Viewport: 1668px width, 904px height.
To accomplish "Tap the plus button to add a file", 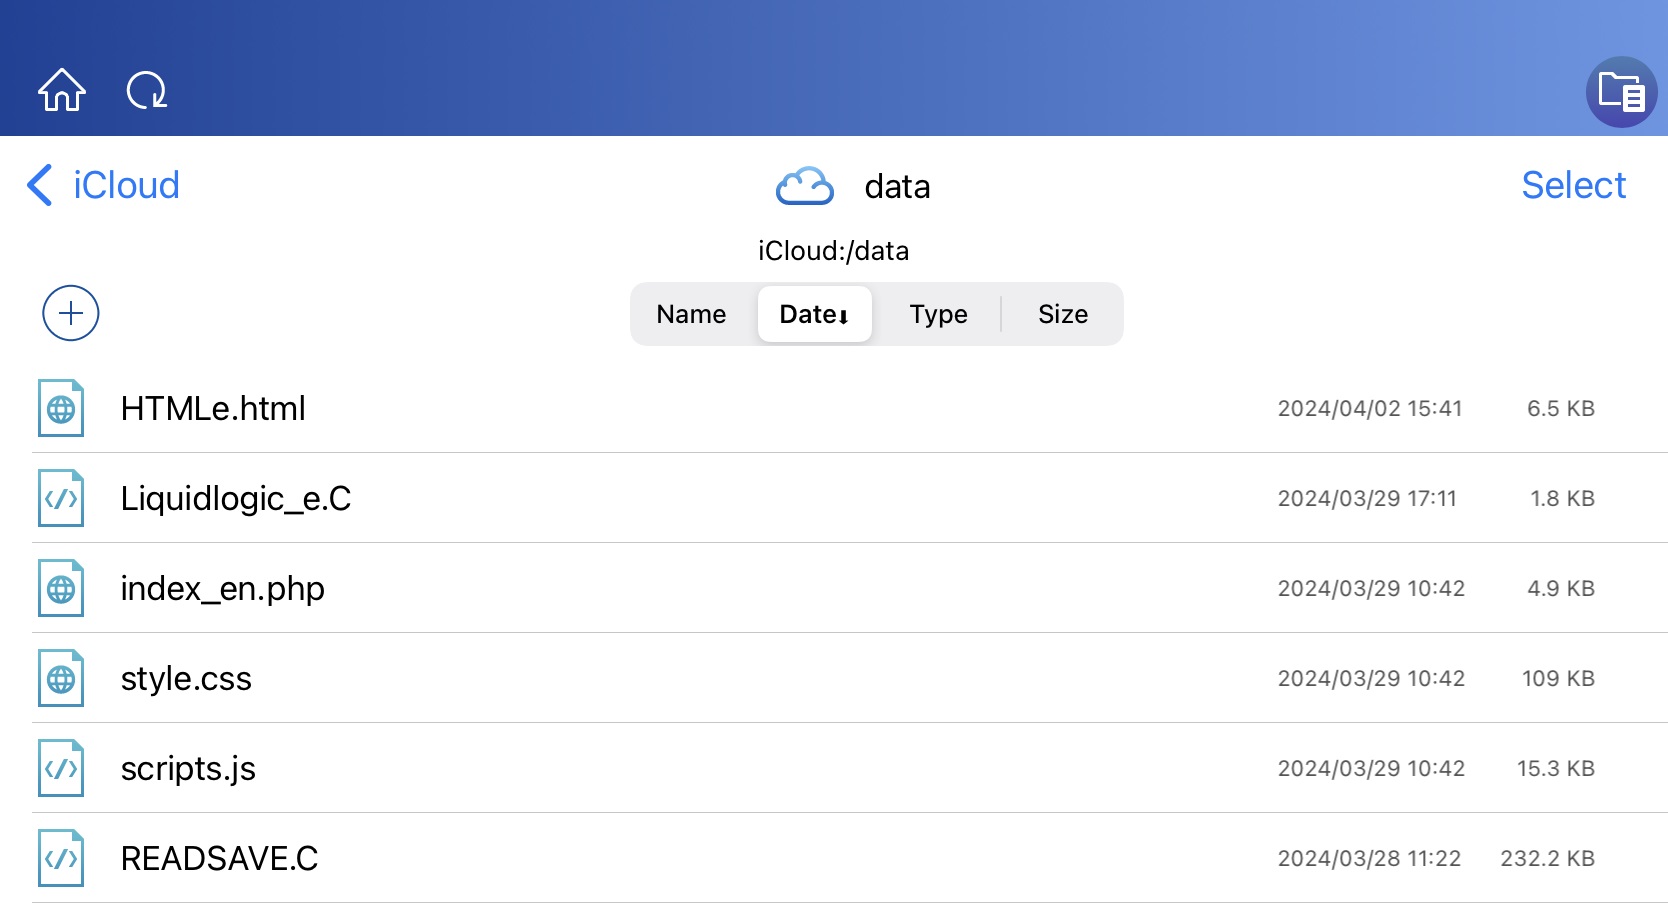I will tap(70, 313).
